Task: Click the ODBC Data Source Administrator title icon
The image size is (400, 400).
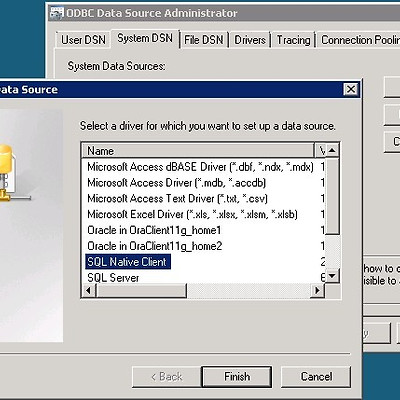Action: point(57,13)
